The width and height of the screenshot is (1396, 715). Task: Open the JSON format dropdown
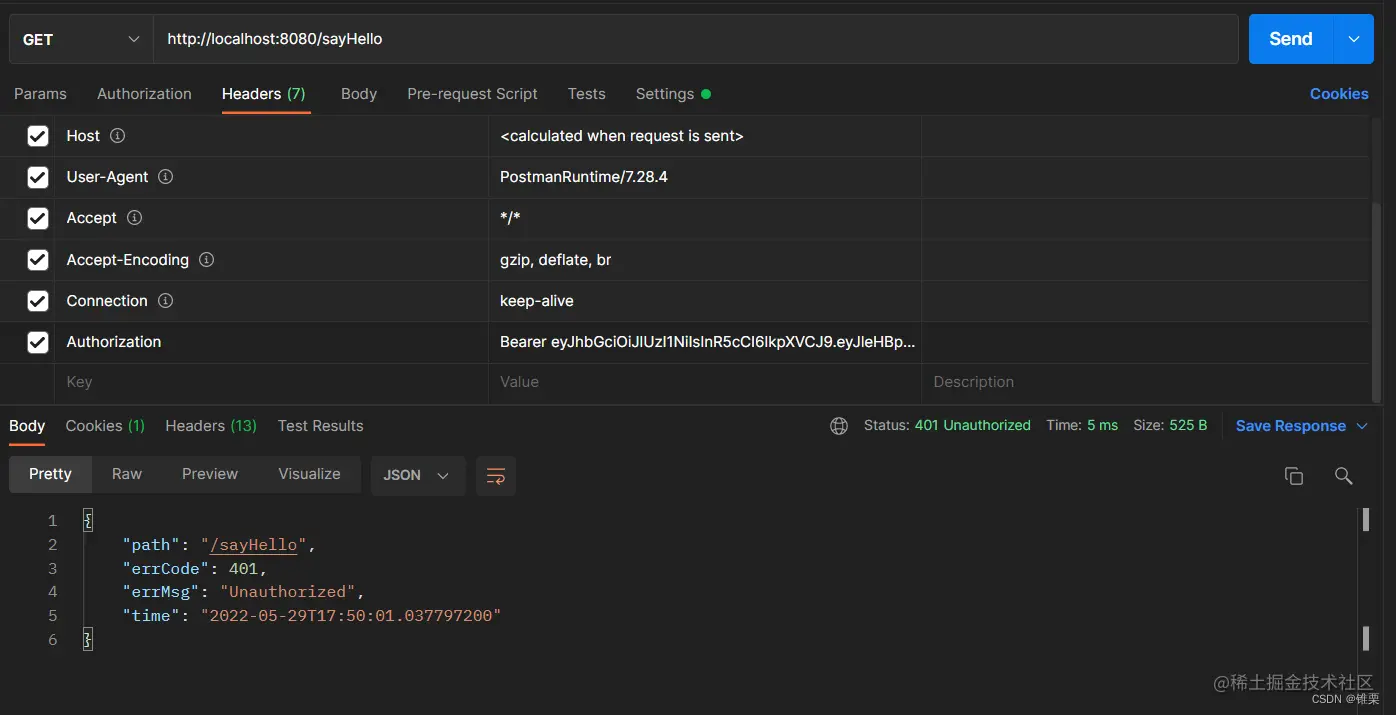point(418,475)
